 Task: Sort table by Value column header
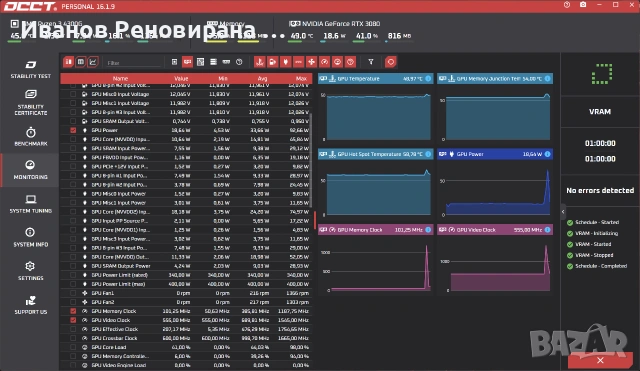[x=181, y=78]
